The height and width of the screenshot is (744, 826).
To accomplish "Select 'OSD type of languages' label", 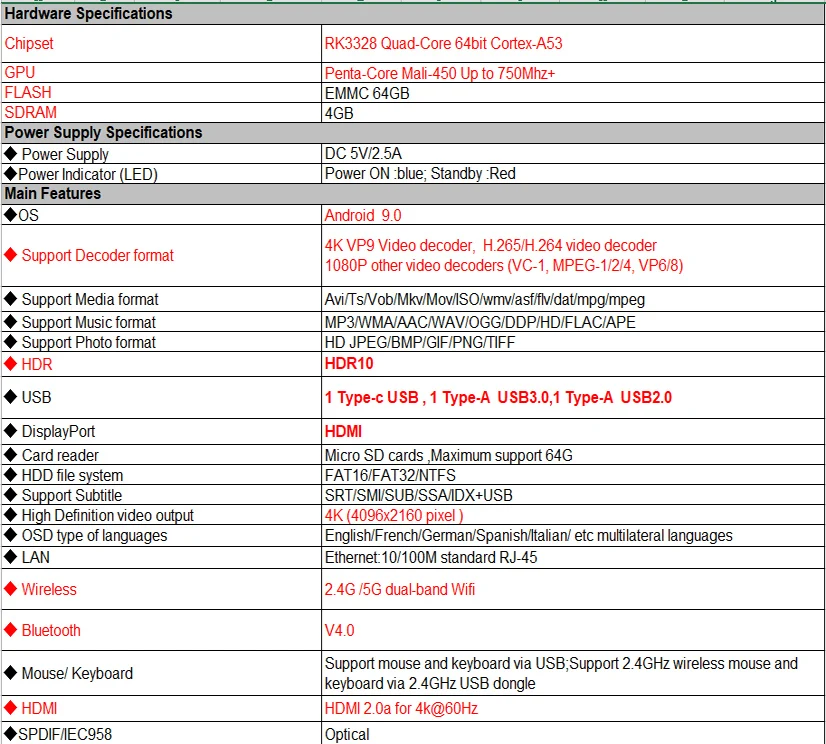I will tap(161, 535).
